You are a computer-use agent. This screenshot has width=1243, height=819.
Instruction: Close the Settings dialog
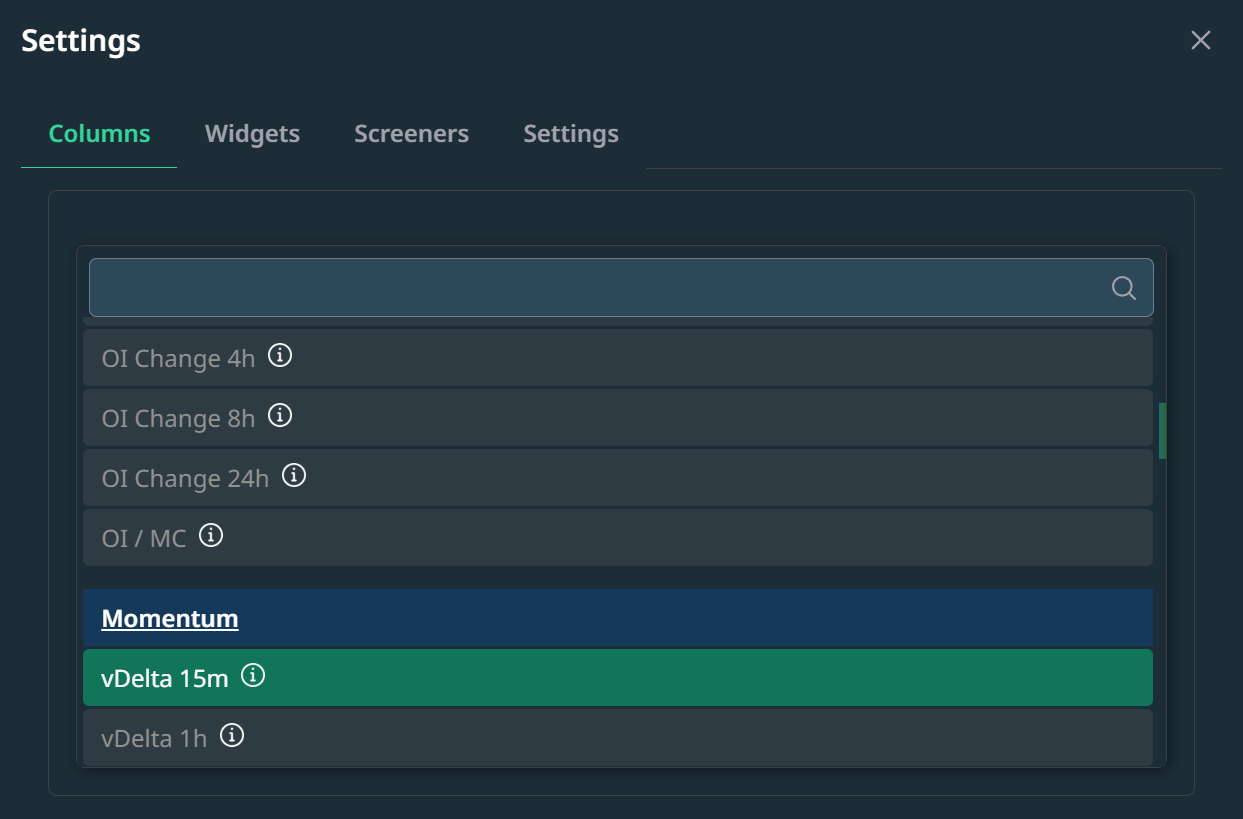pos(1200,40)
